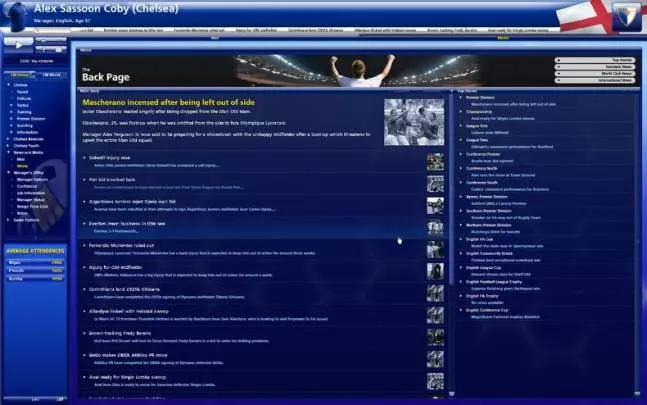Screen dimensions: 647x405
Task: Open Confidence in the sidebar
Action: pos(27,186)
